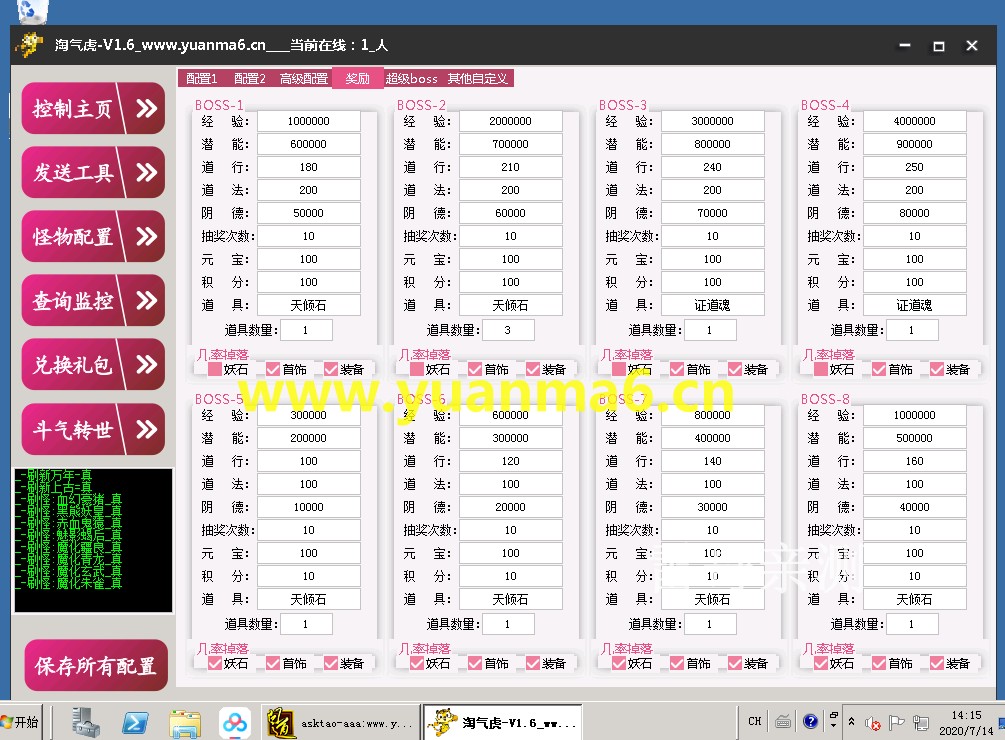Click BOSS-3 道具 field 证道魂
The image size is (1005, 740).
(712, 306)
